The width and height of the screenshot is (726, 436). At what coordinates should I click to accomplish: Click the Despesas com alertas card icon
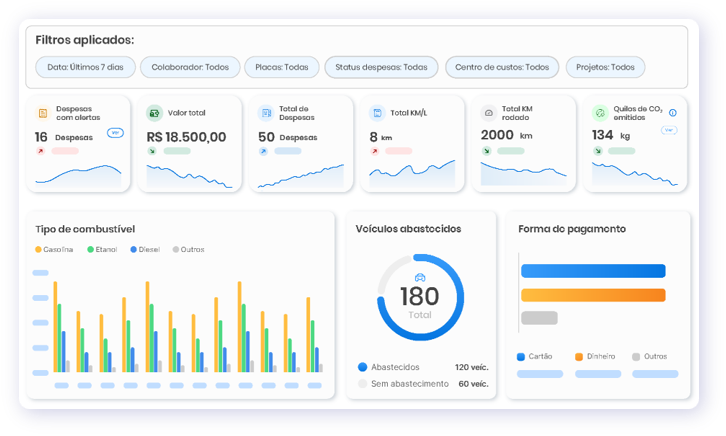tap(43, 113)
